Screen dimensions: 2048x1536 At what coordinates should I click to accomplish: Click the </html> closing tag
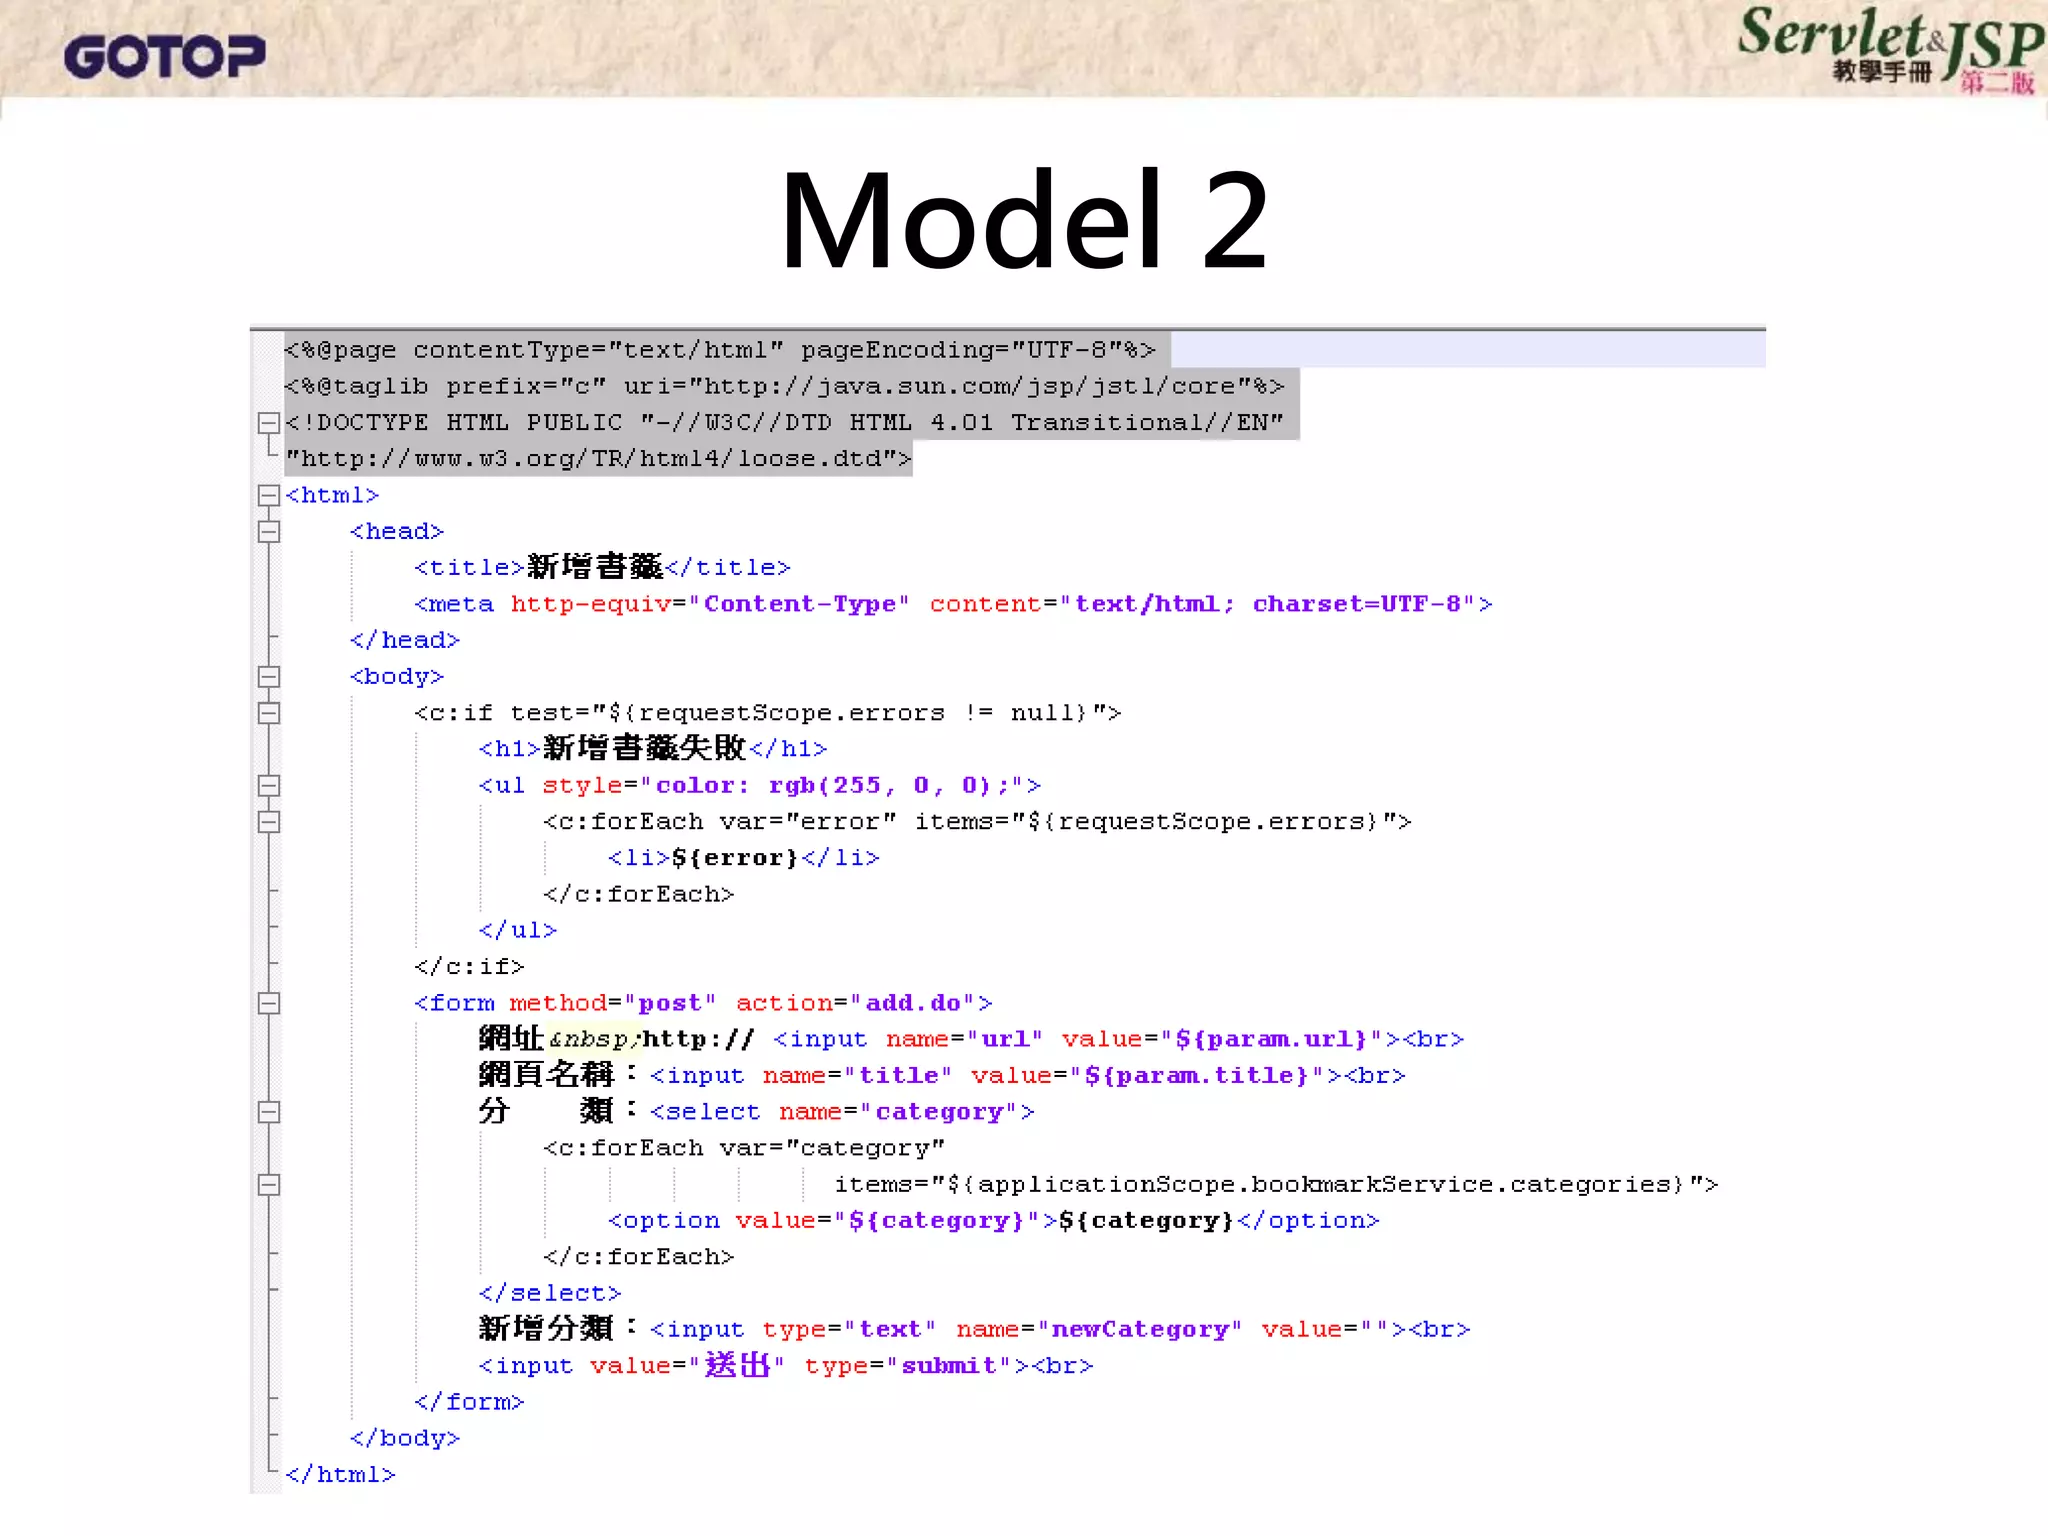(x=340, y=1475)
